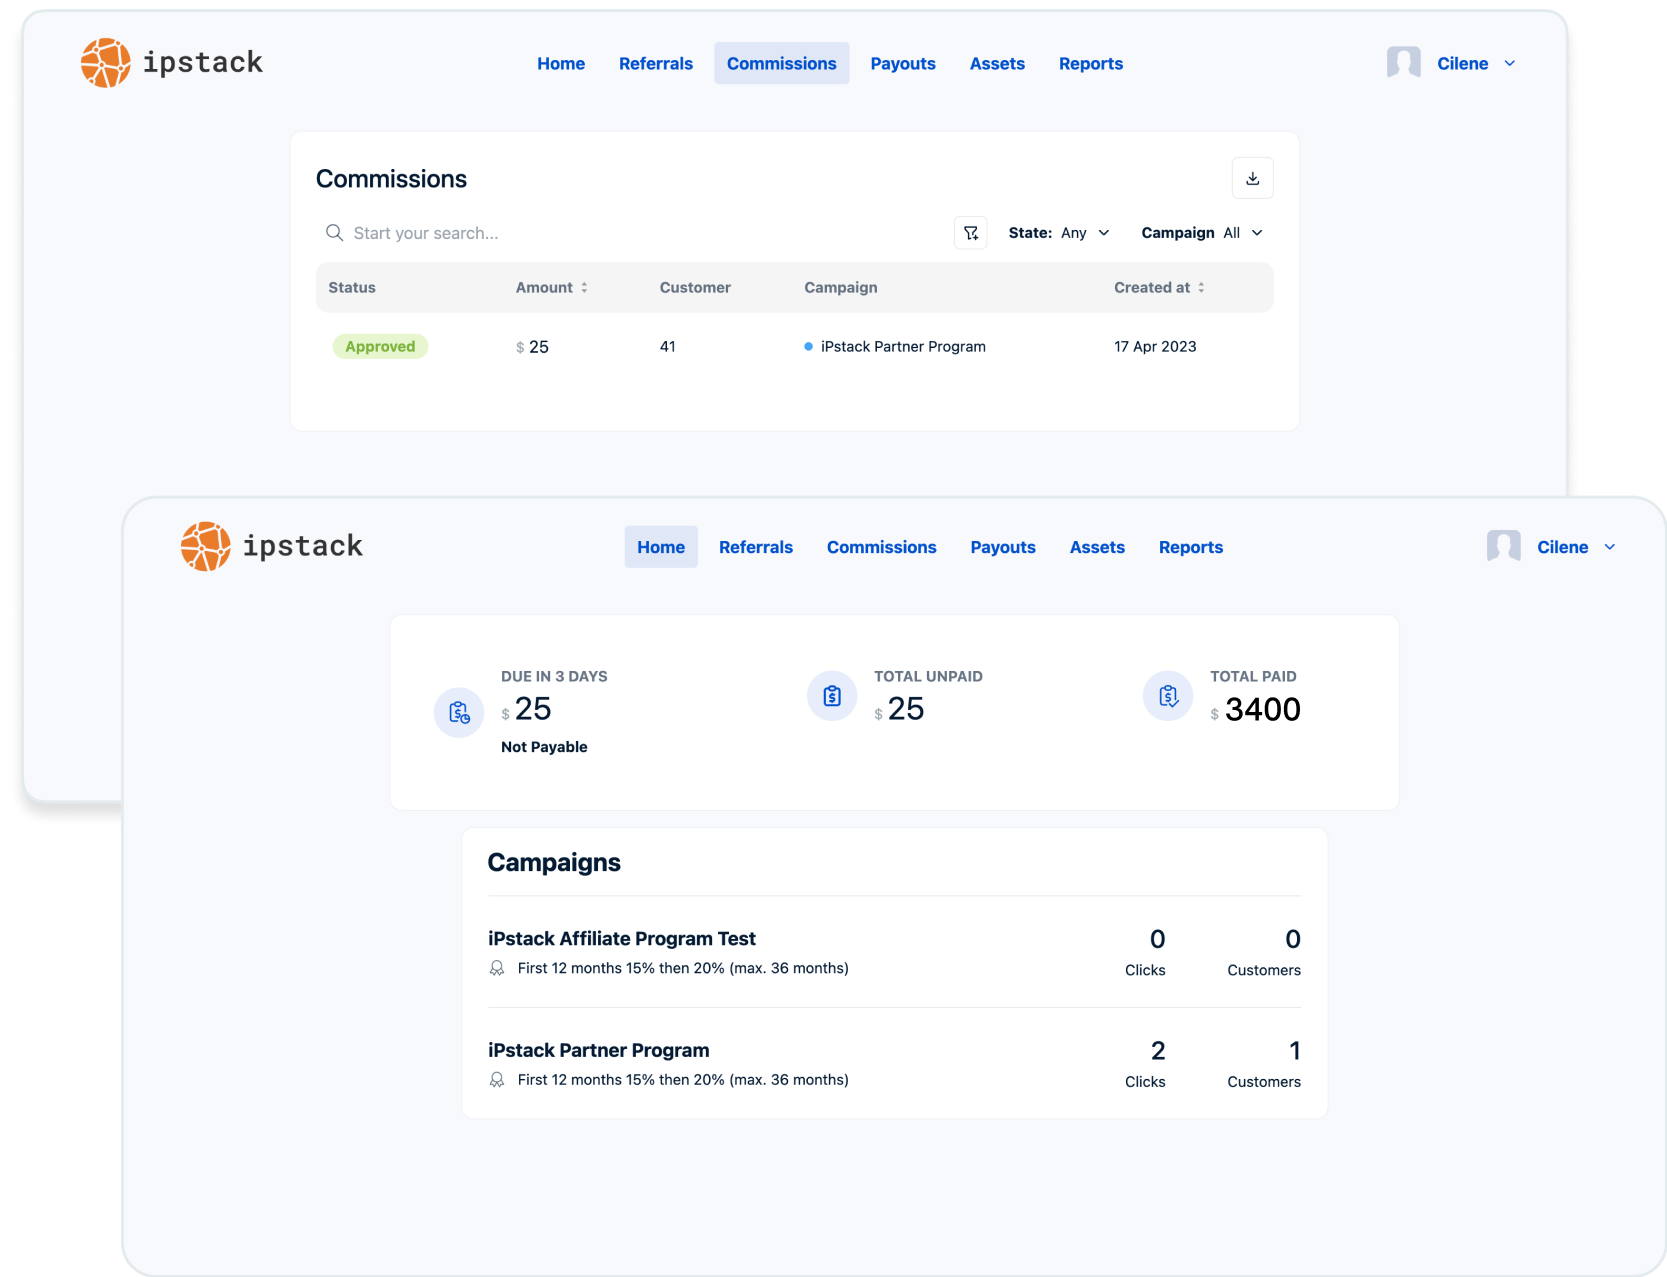Screen dimensions: 1667x1277
Task: Open iPstack Affiliate Program Test campaign
Action: coord(622,939)
